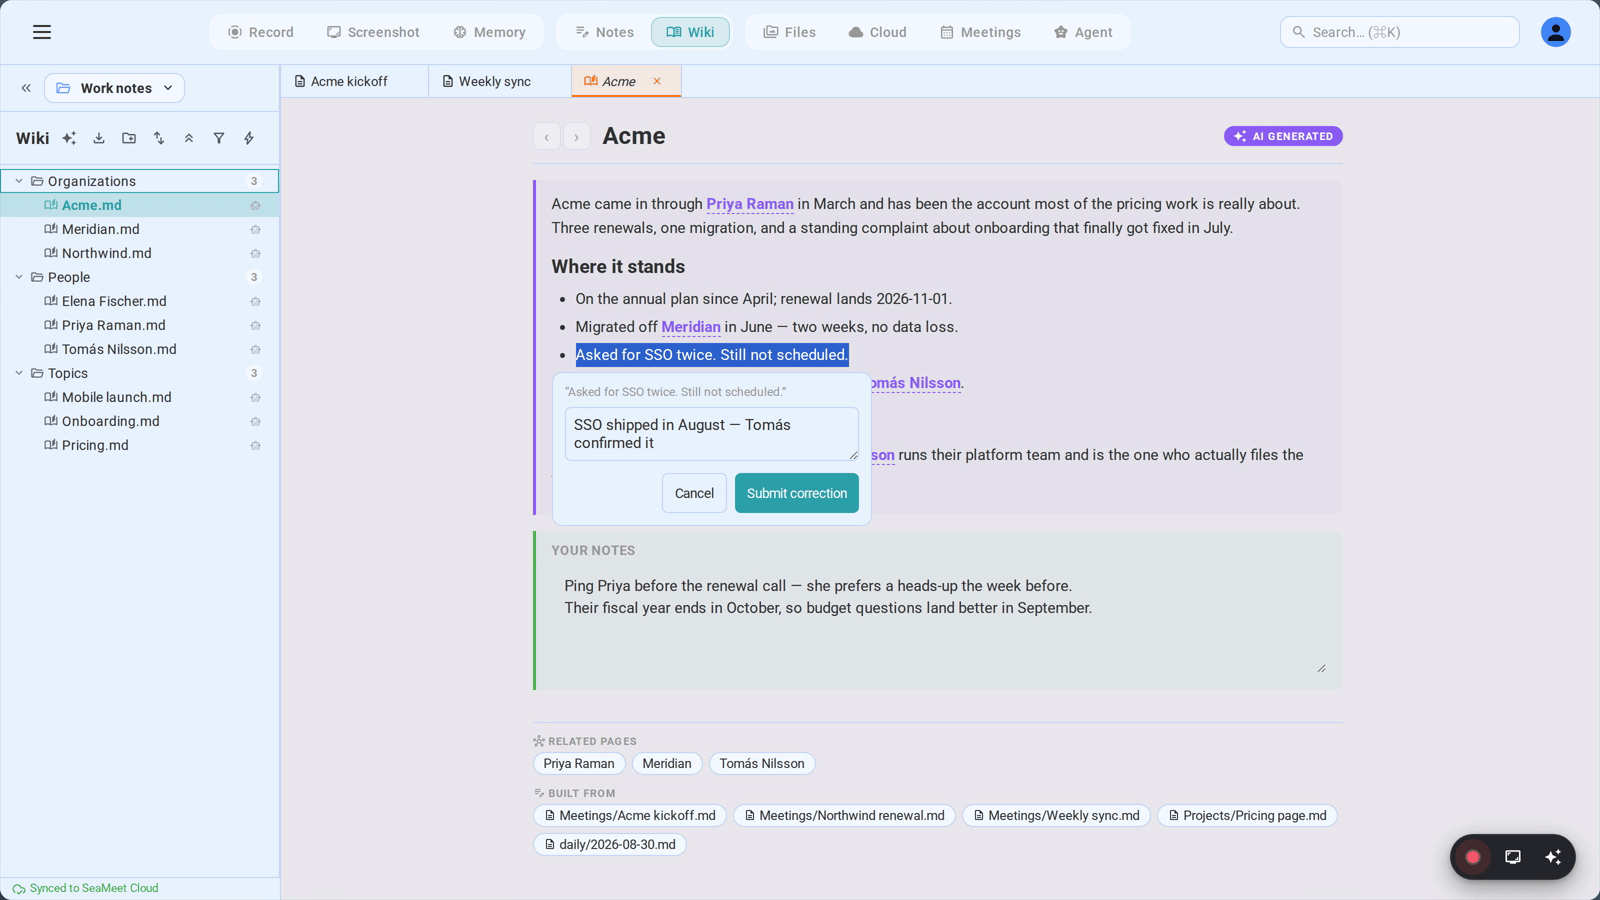This screenshot has width=1600, height=900.
Task: Switch to the Acme kickoff tab
Action: coord(354,81)
